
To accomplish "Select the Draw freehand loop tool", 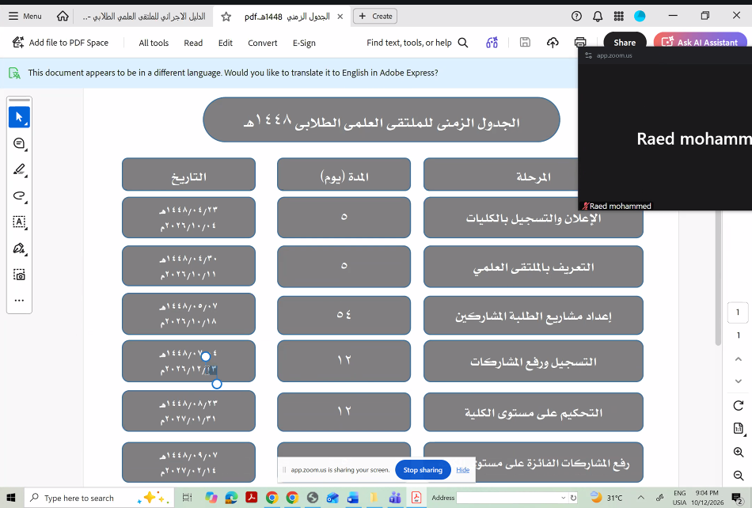I will (19, 196).
